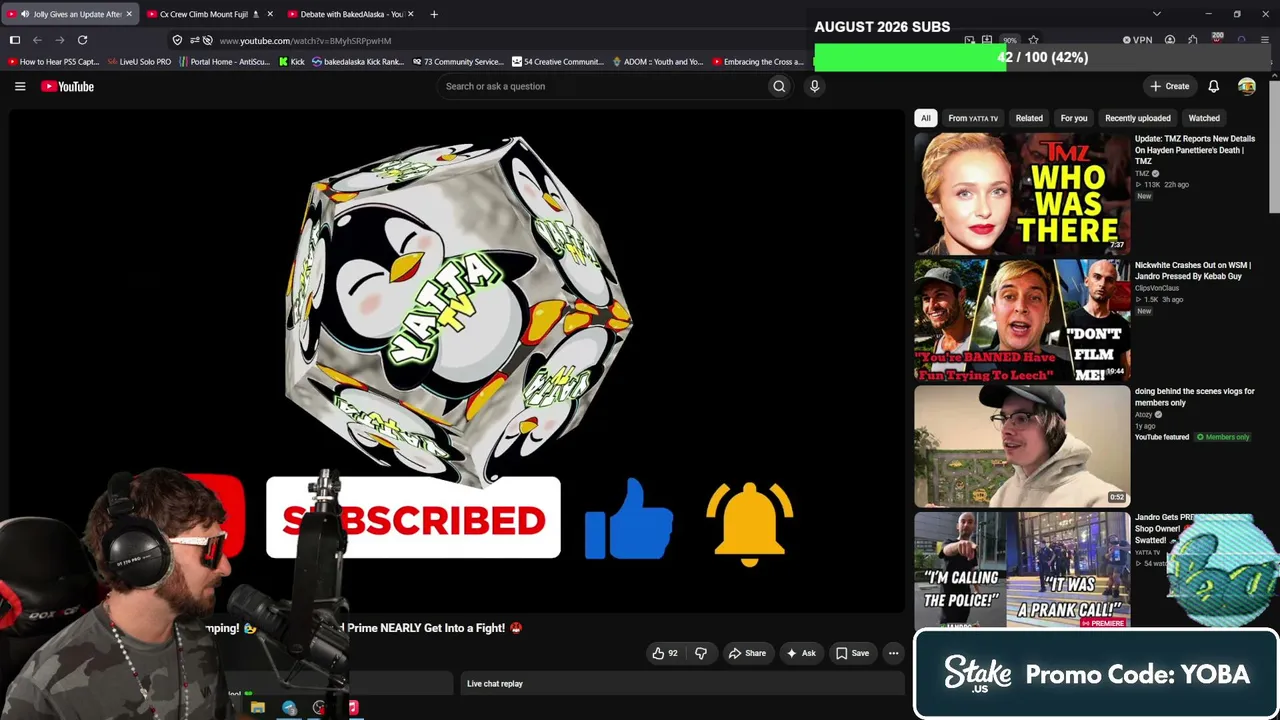Open the 73 Community Service bookmark
This screenshot has width=1280, height=720.
[458, 62]
